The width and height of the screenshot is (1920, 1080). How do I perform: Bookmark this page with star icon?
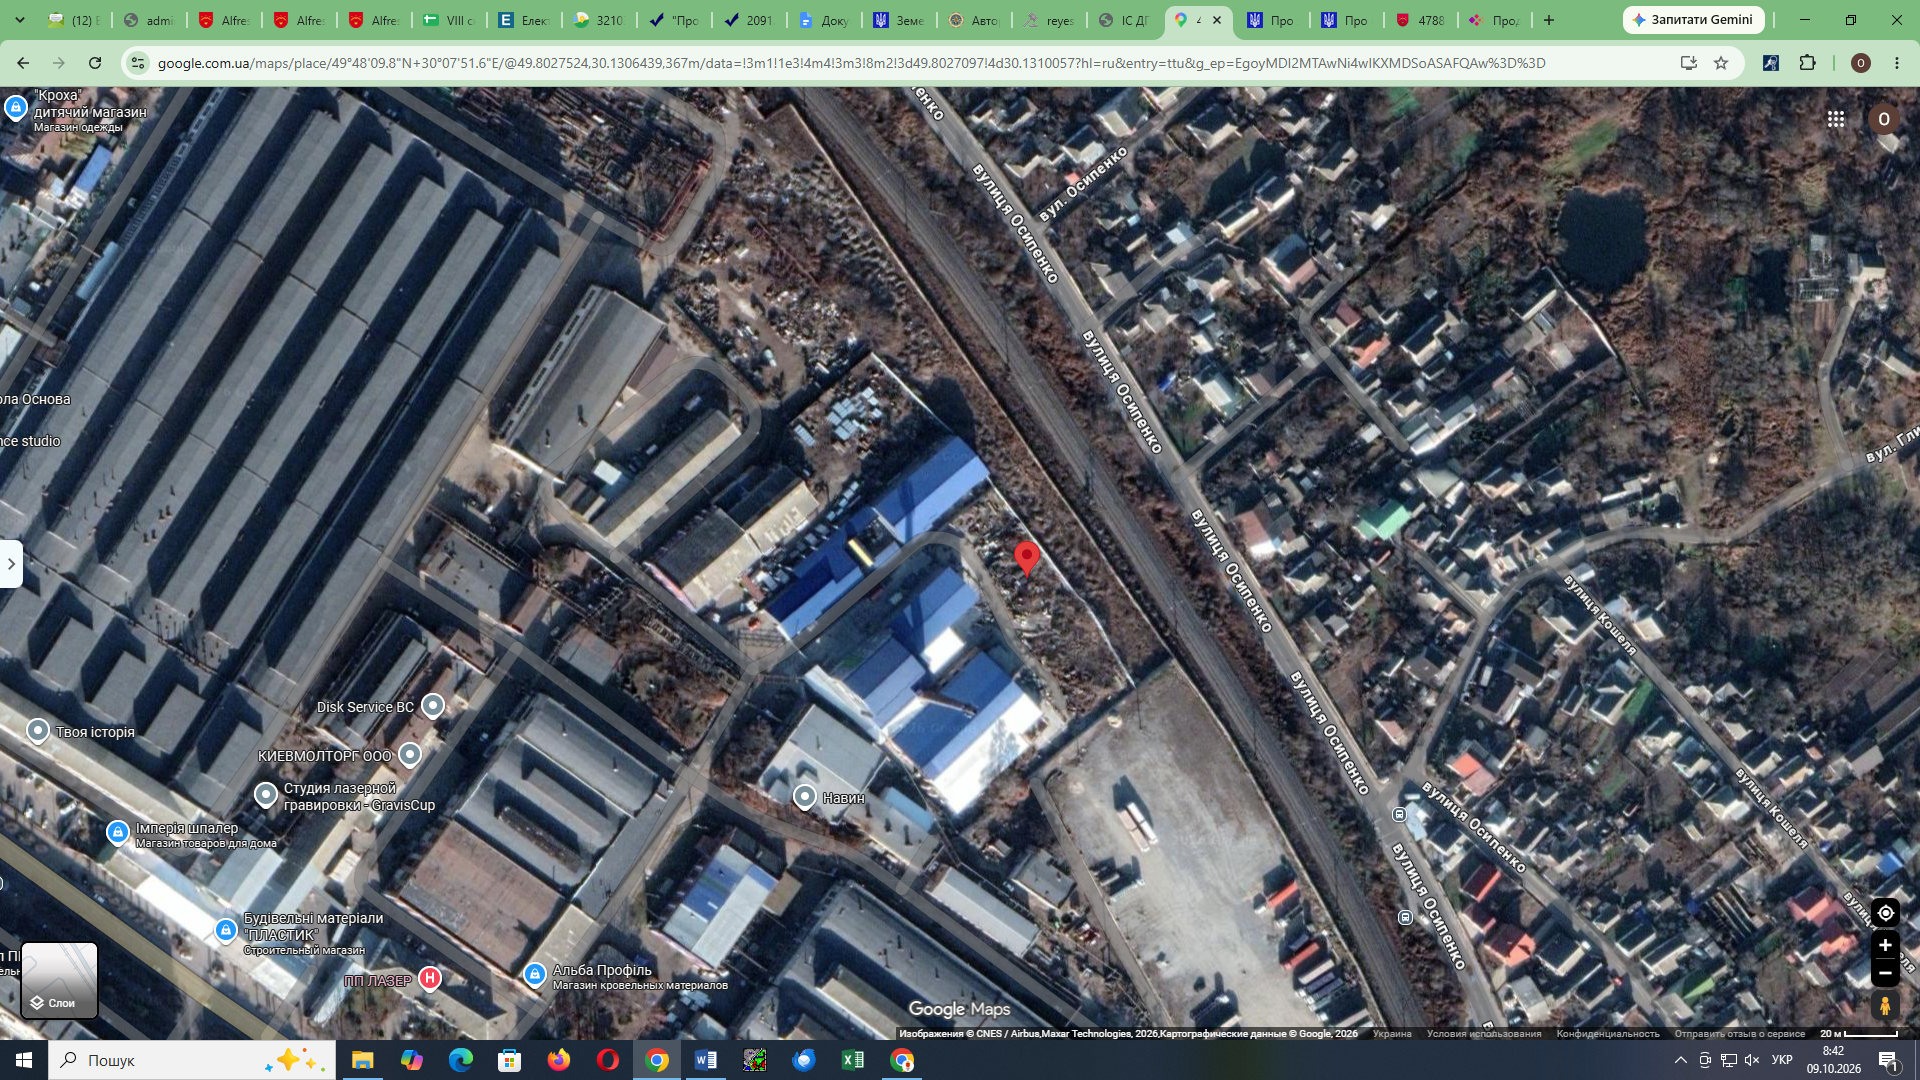[x=1721, y=63]
